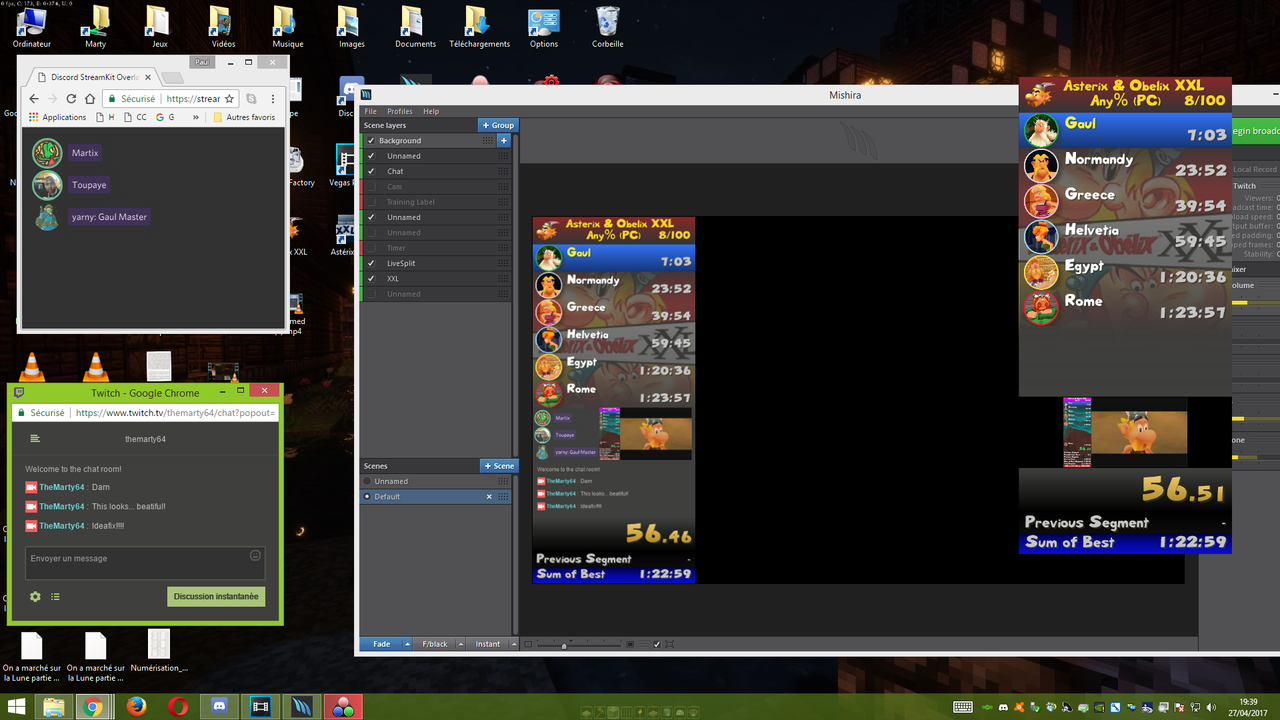1280x720 pixels.
Task: Open the Chrome three-dot menu
Action: pos(271,99)
